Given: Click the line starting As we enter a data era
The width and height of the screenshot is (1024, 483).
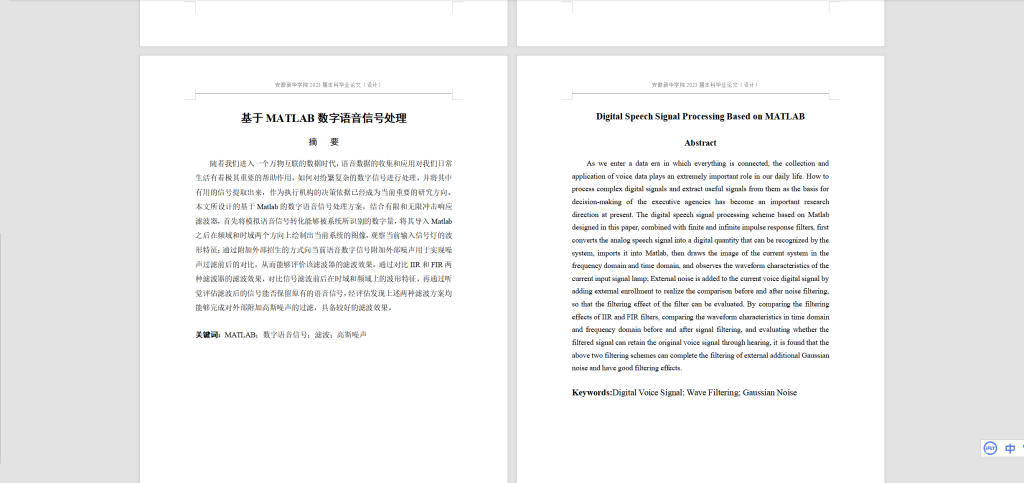Looking at the screenshot, I should pos(708,164).
